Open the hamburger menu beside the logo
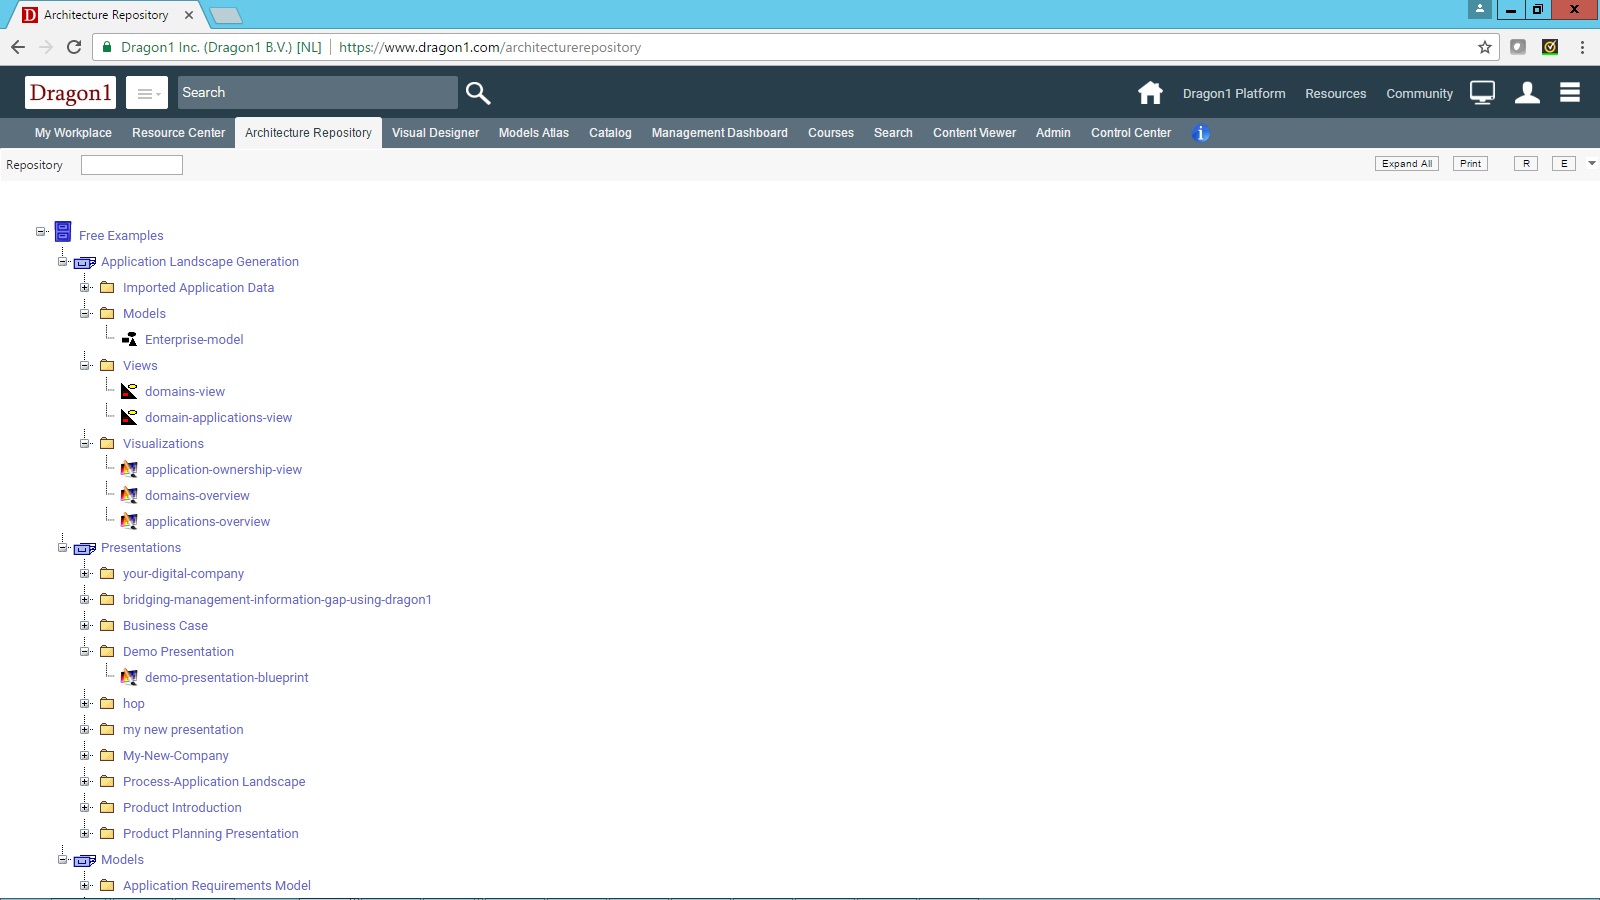Image resolution: width=1600 pixels, height=900 pixels. [x=147, y=93]
